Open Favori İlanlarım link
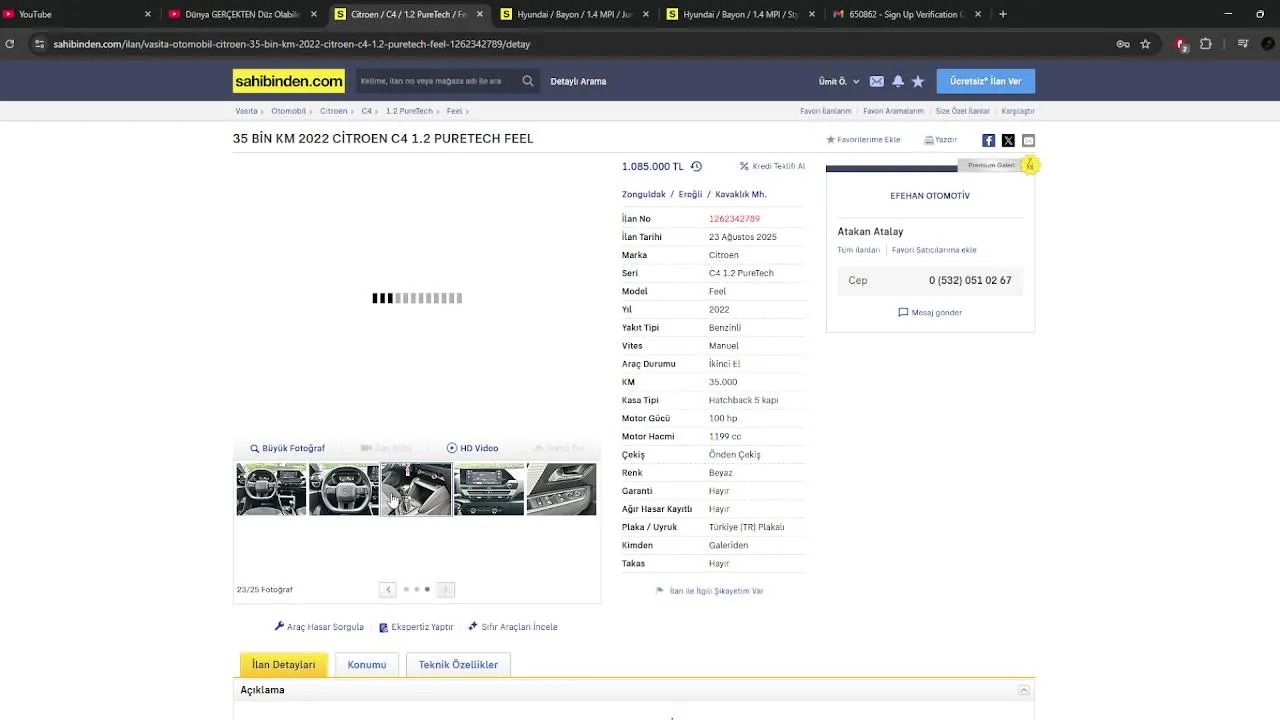The height and width of the screenshot is (720, 1280). click(826, 111)
